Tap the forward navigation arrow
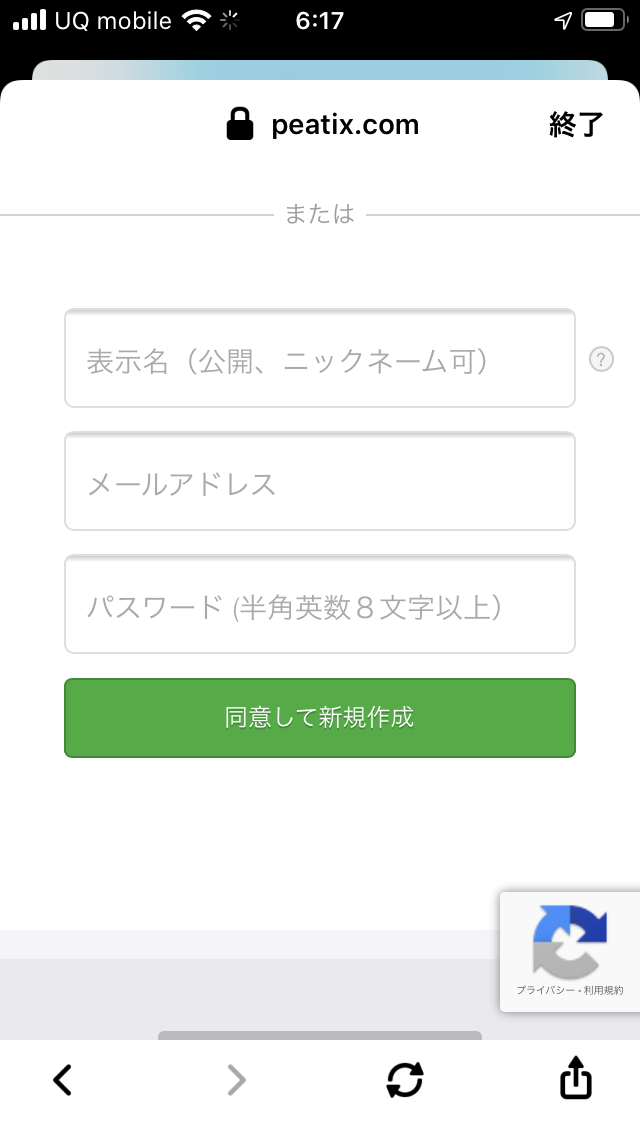640x1136 pixels. 236,1080
